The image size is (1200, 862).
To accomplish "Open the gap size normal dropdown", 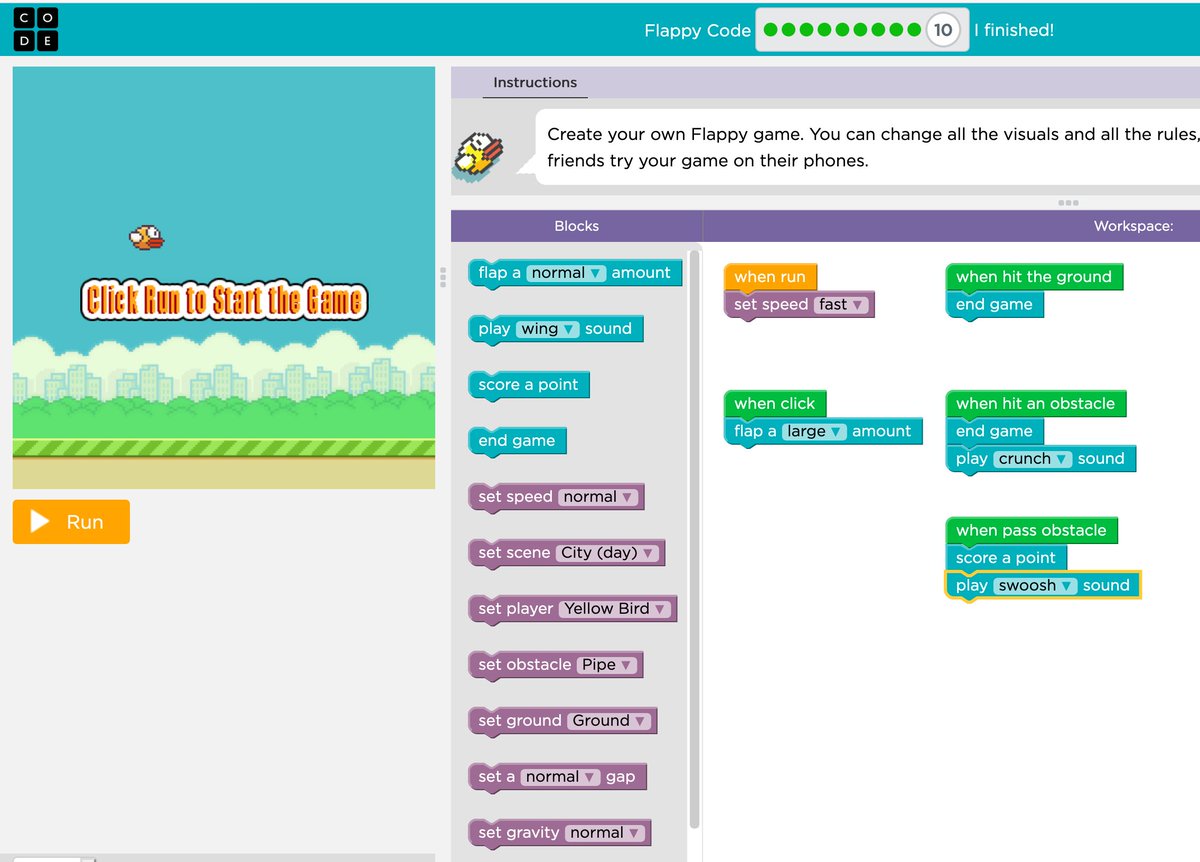I will [561, 777].
